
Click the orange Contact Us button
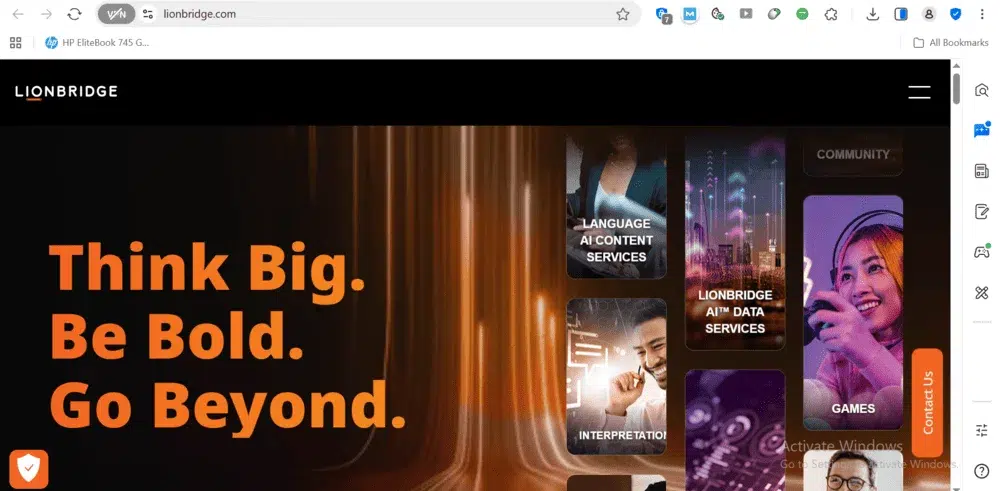pos(927,402)
